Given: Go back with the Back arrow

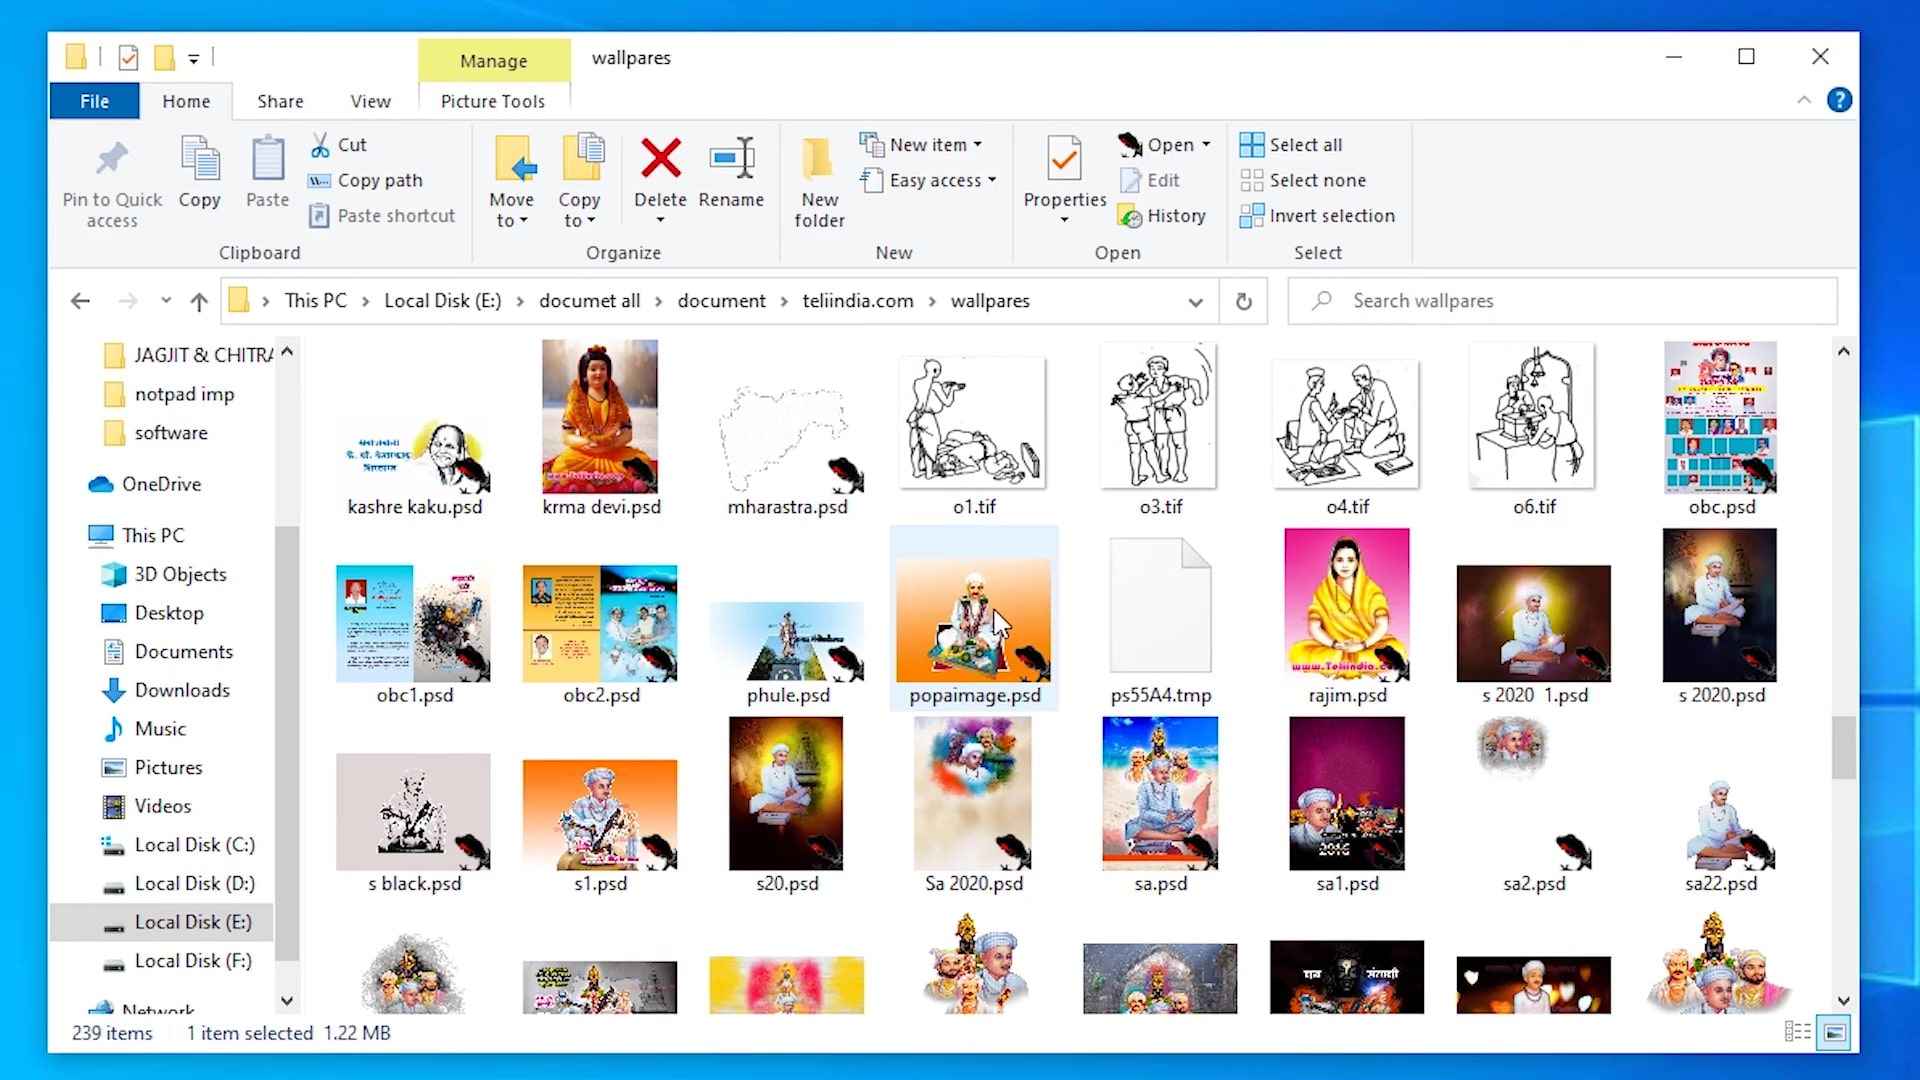Looking at the screenshot, I should pyautogui.click(x=81, y=301).
